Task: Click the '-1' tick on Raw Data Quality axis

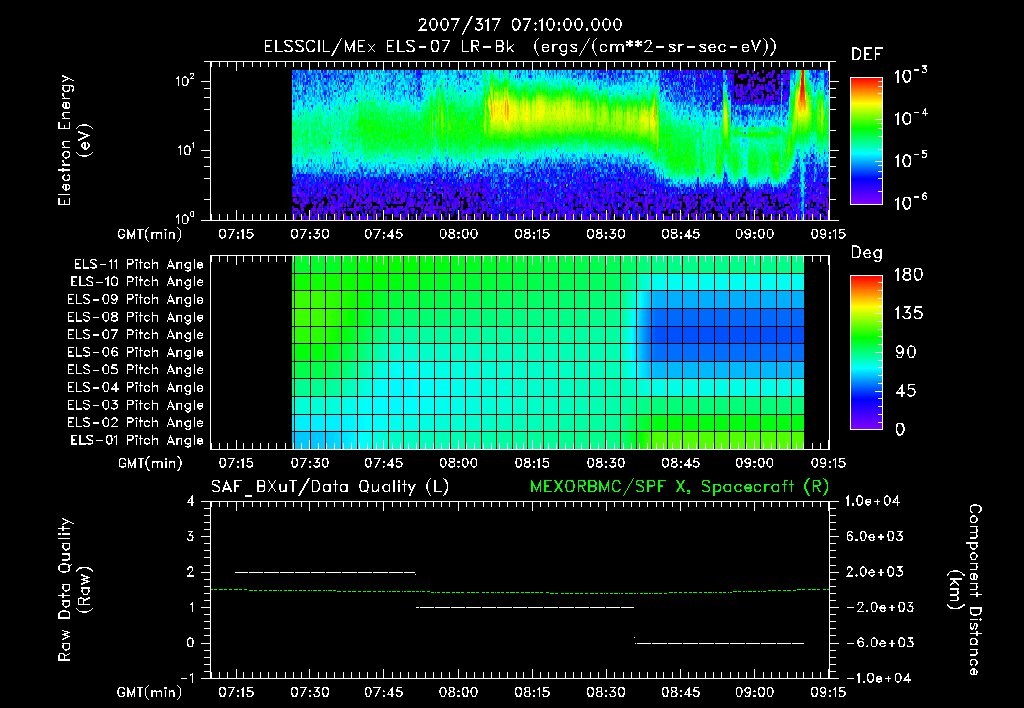Action: pyautogui.click(x=187, y=678)
